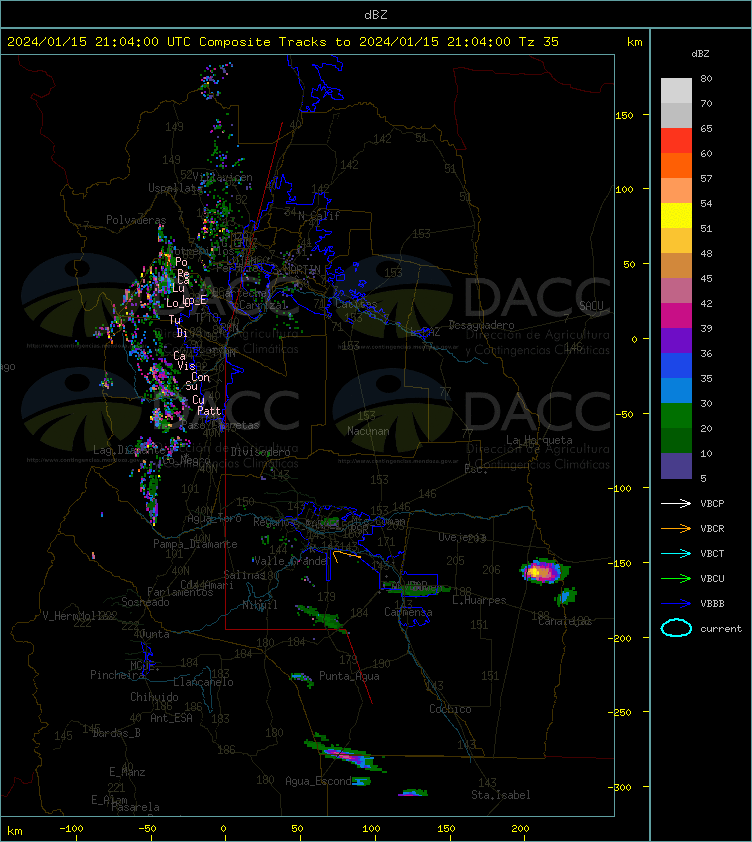Image resolution: width=752 pixels, height=842 pixels.
Task: Click the cyan 'current' ellipse symbol
Action: click(x=676, y=628)
